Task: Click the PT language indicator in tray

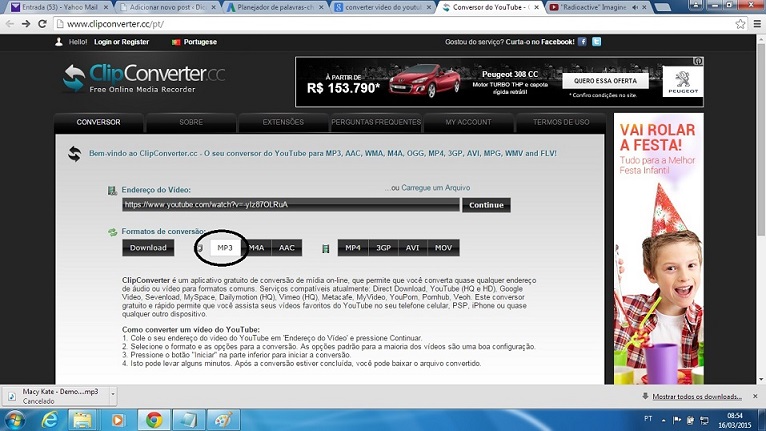Action: coord(648,419)
